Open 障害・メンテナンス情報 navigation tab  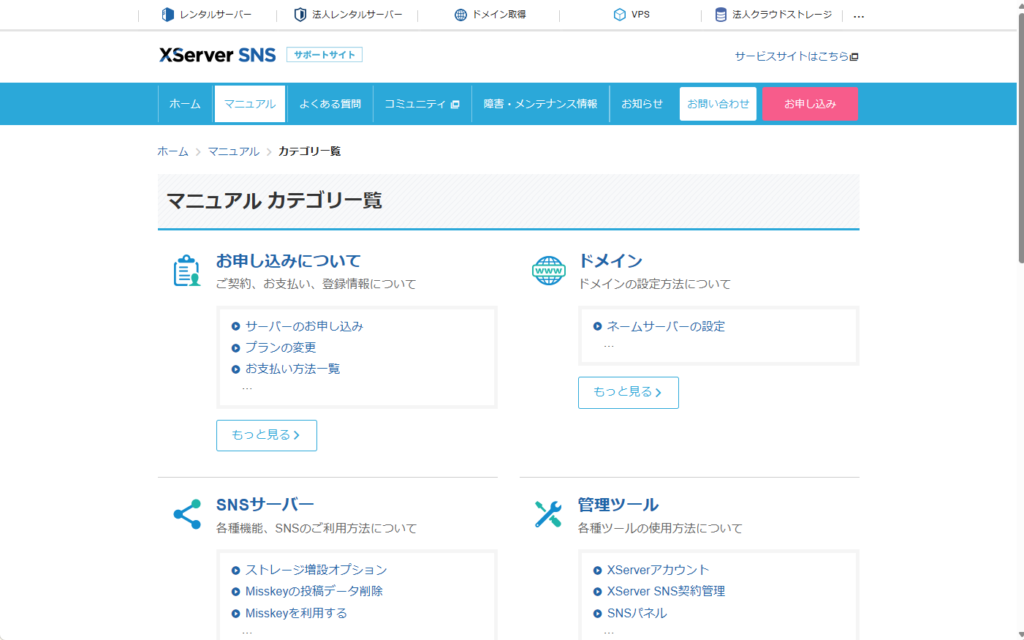(x=540, y=104)
